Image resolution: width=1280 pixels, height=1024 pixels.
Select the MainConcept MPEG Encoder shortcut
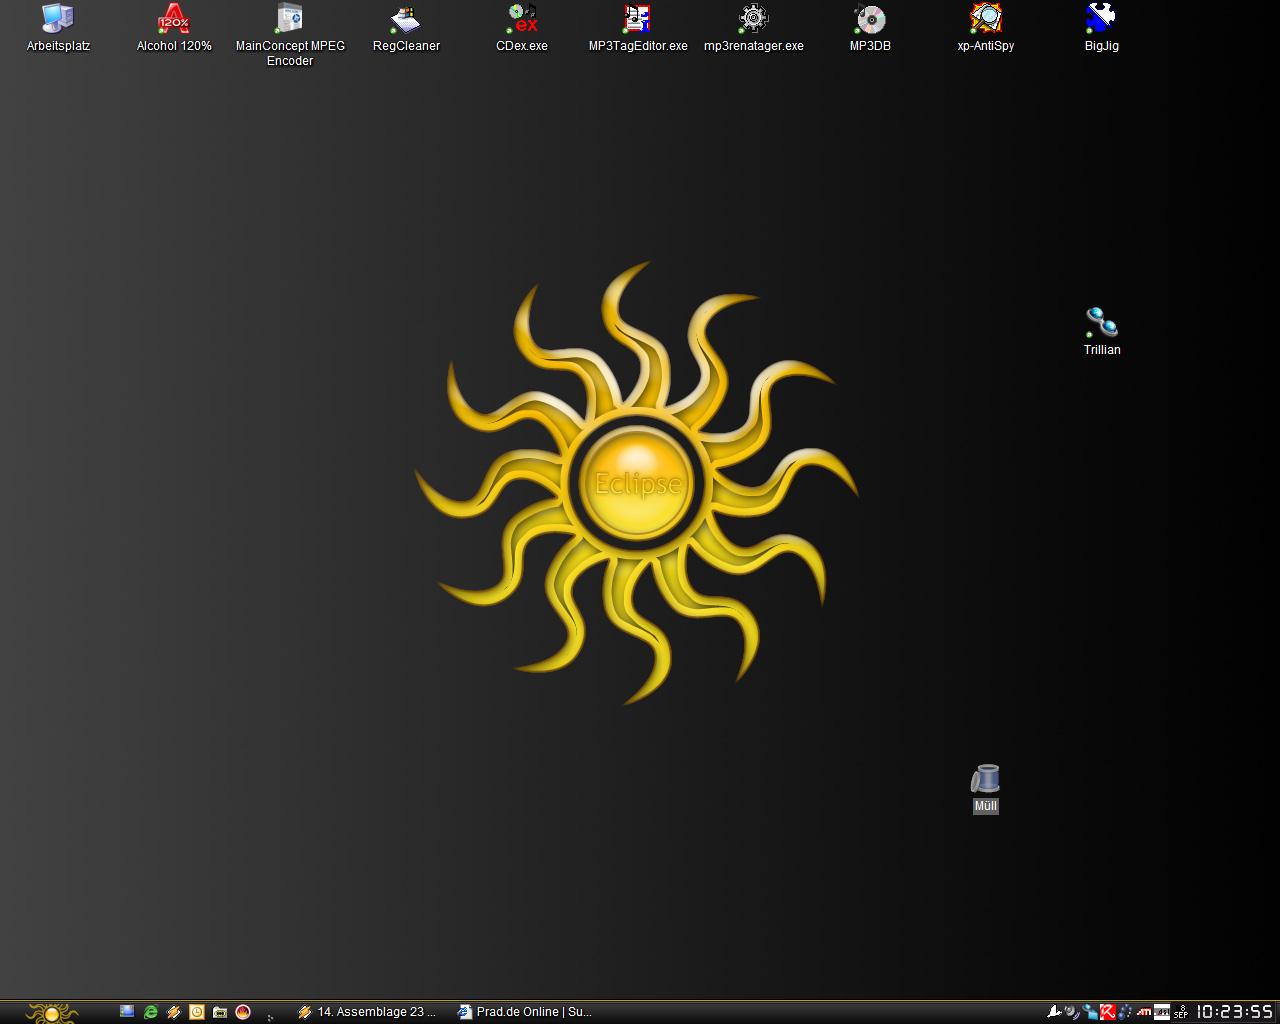pyautogui.click(x=290, y=19)
